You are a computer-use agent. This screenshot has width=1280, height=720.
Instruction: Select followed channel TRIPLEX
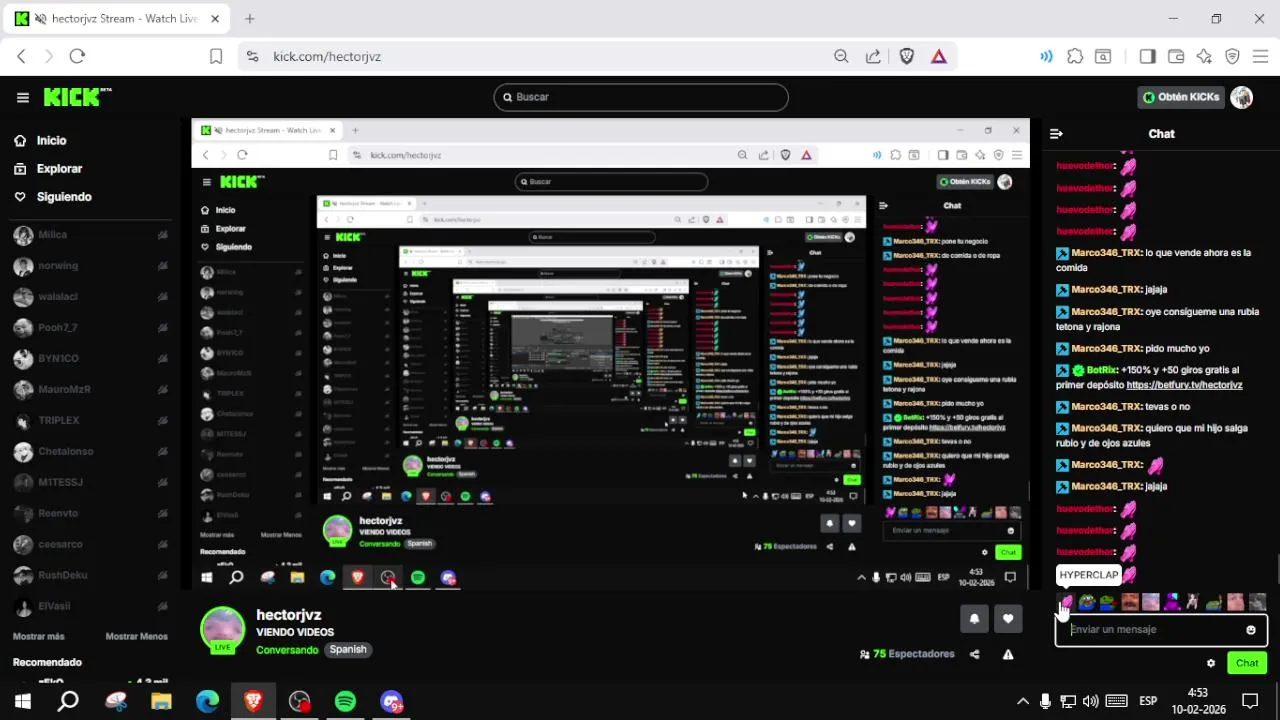pyautogui.click(x=90, y=421)
